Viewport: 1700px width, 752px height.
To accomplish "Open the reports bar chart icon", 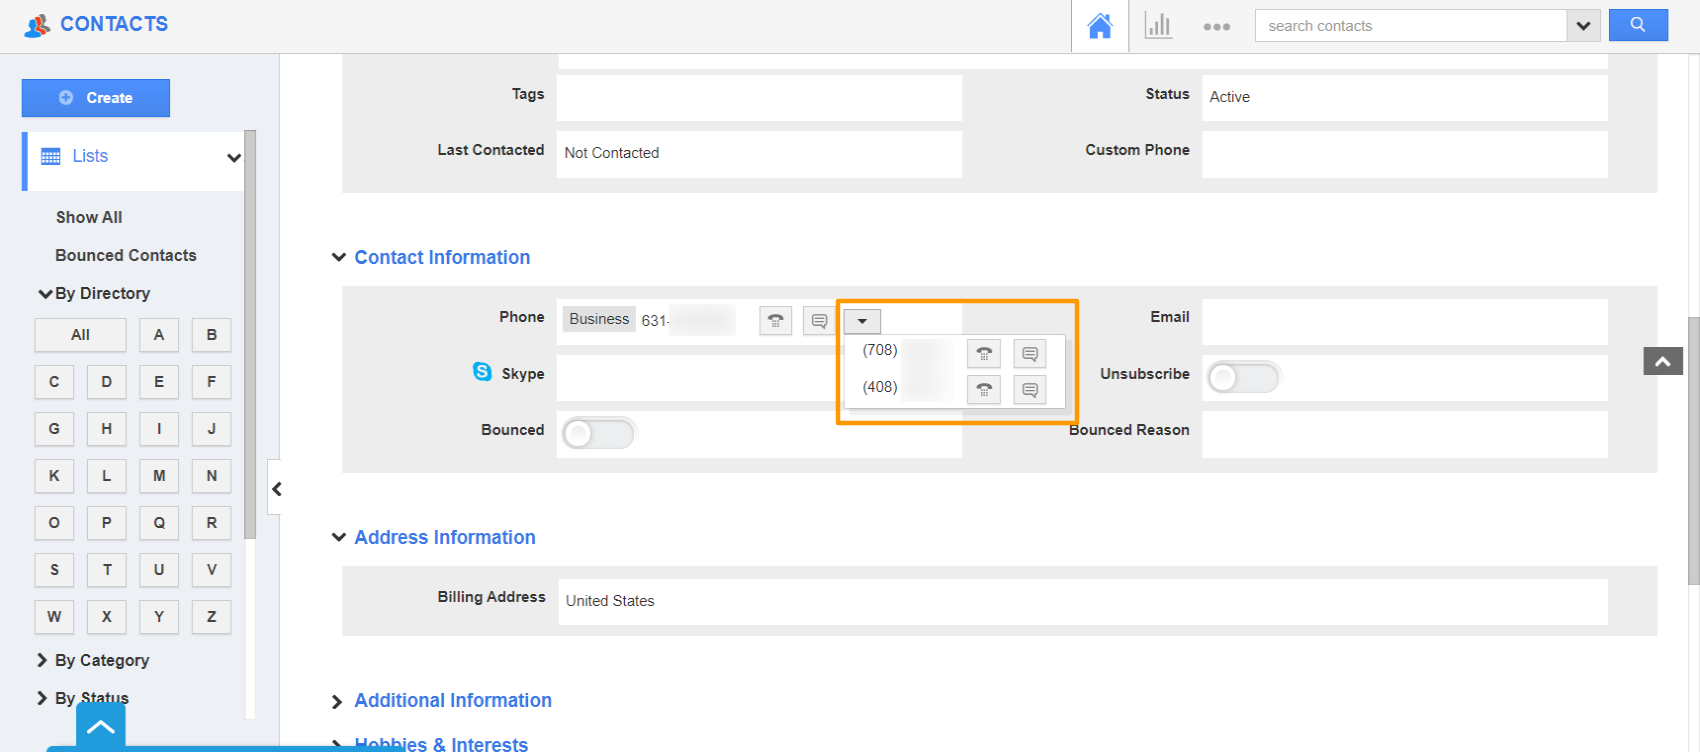I will (x=1158, y=26).
